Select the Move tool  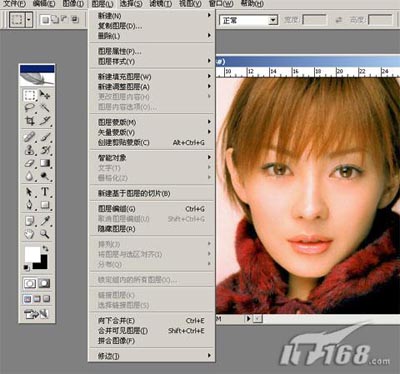pyautogui.click(x=45, y=95)
